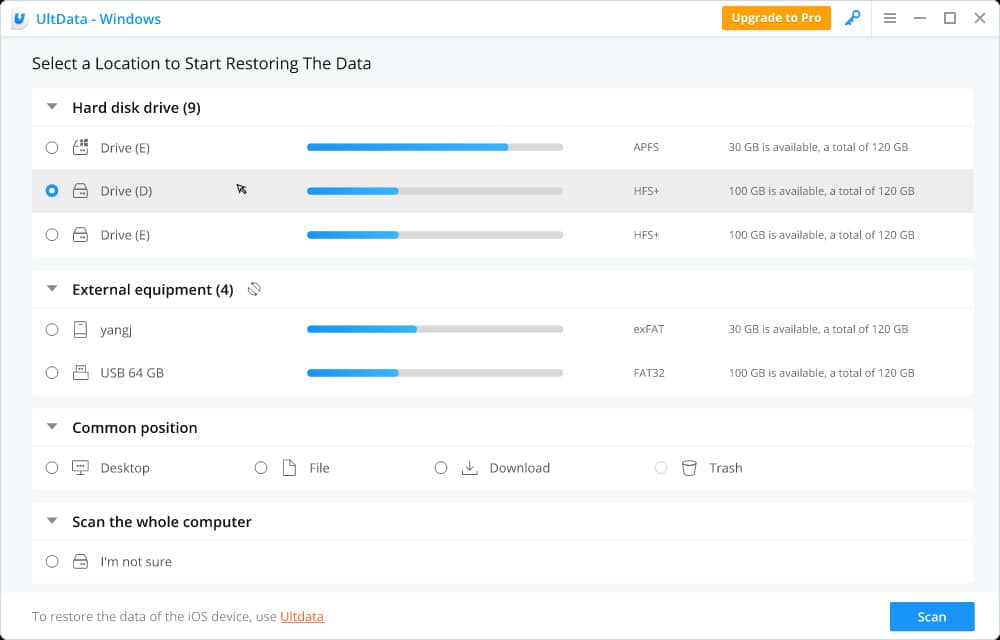Click the exFAT file system label
This screenshot has height=640, width=1000.
tap(649, 330)
